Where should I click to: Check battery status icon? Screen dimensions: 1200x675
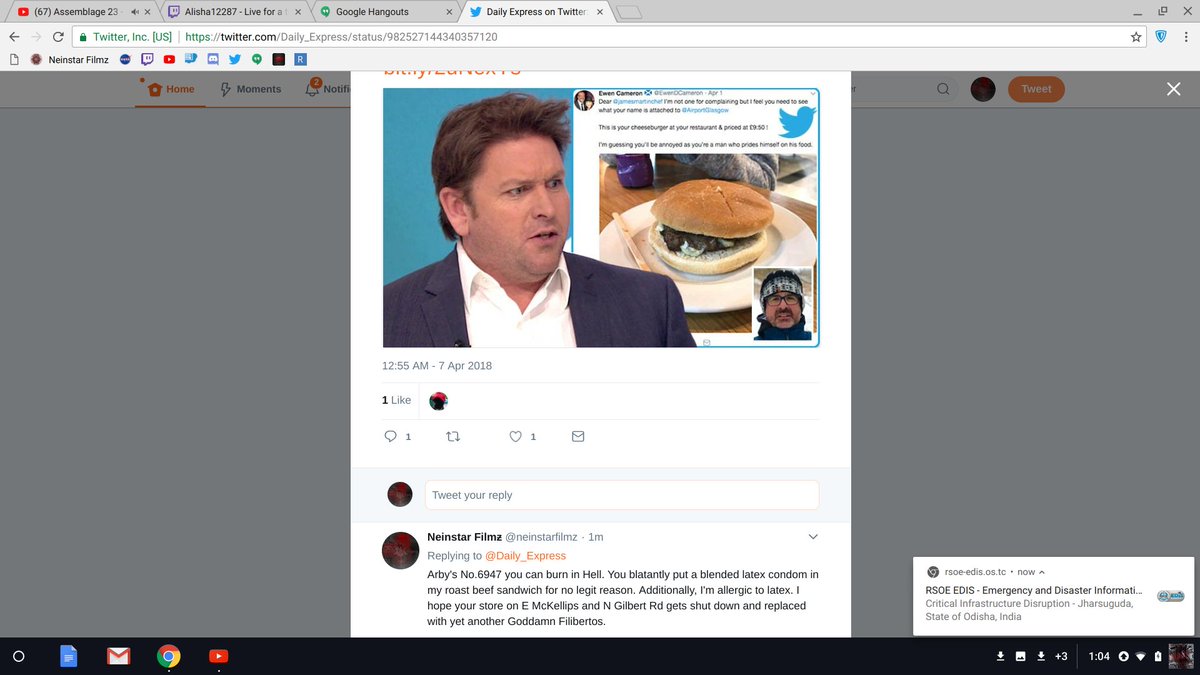[1158, 656]
